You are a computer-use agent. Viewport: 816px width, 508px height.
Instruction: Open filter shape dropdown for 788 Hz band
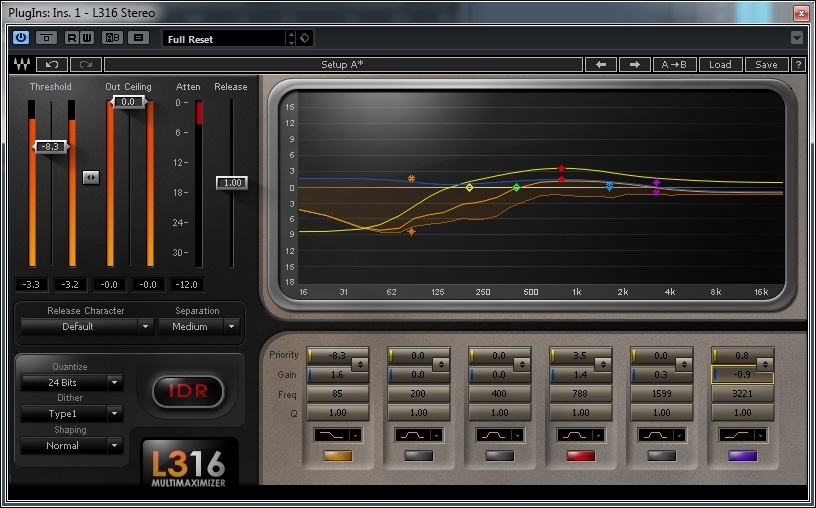[x=581, y=435]
